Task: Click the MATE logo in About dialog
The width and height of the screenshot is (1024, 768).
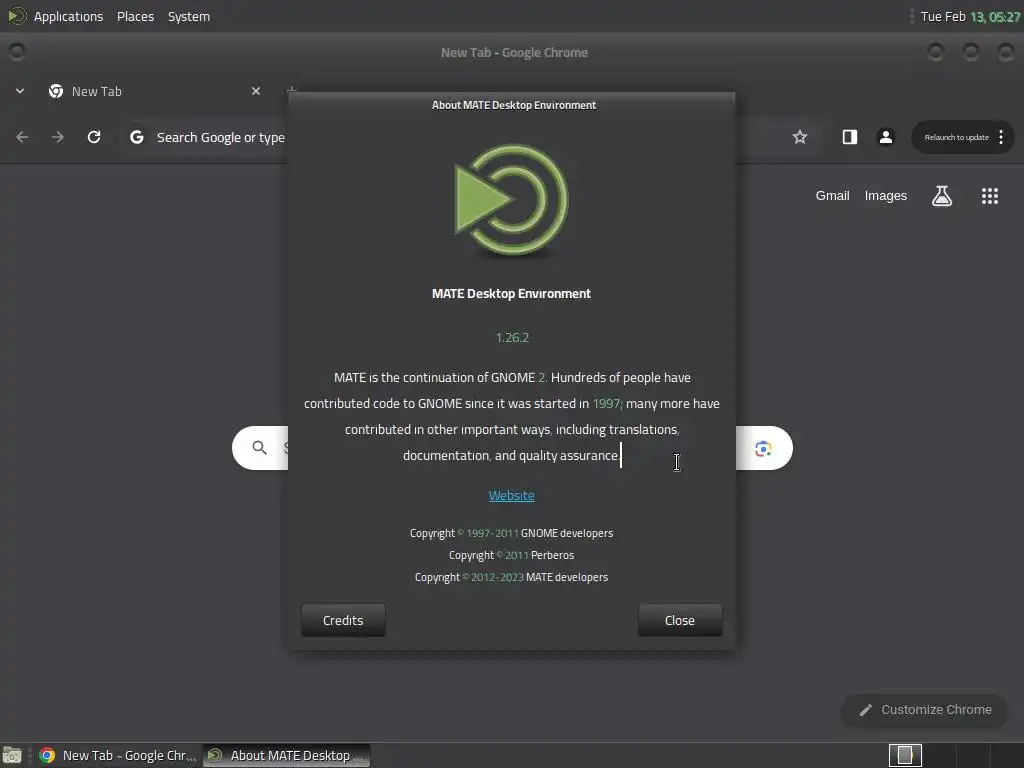Action: [x=511, y=200]
